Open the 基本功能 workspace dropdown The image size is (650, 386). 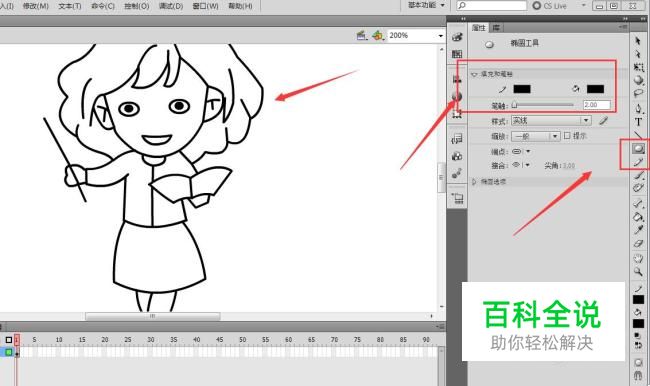pos(426,5)
